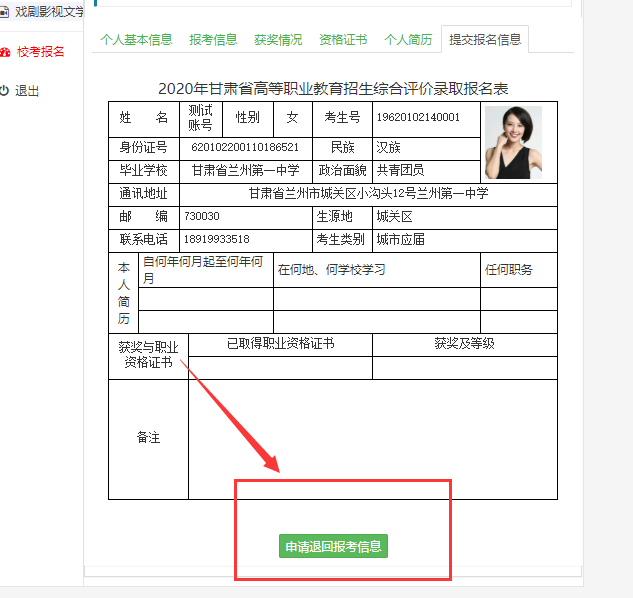The width and height of the screenshot is (633, 598).
Task: Click the form title 2020年甘肃省高等职业教育招生综合评价录取报名表
Action: coord(333,89)
